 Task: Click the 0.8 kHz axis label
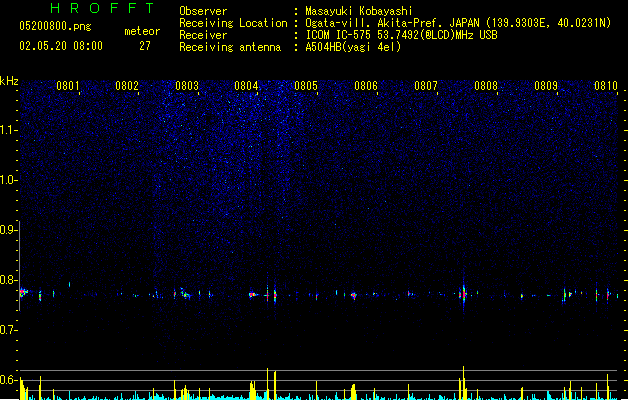(8, 280)
